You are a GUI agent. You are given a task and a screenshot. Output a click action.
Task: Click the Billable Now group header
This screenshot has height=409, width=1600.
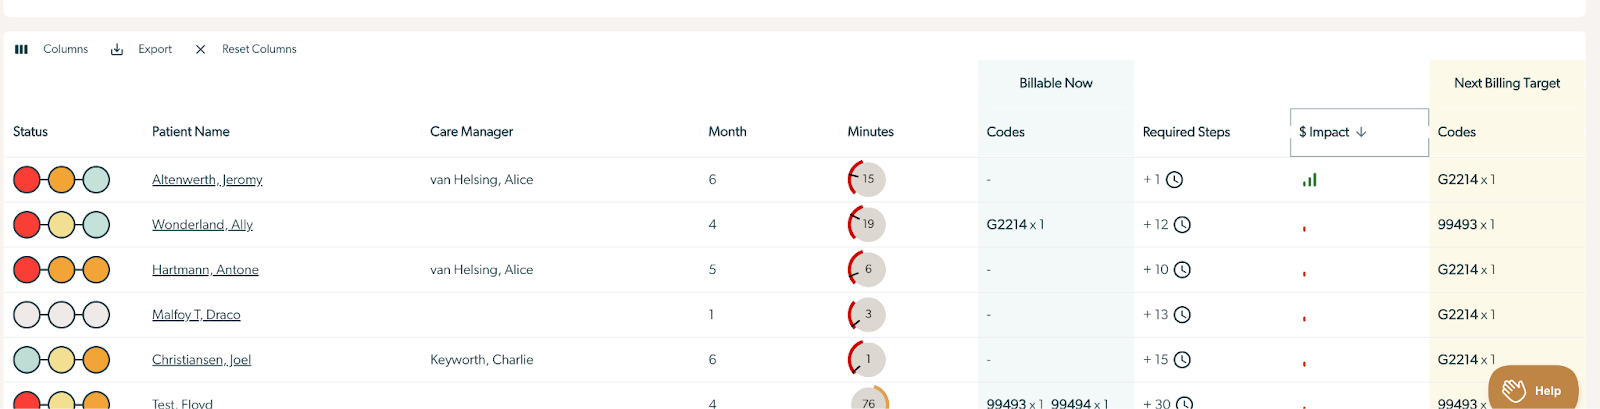pyautogui.click(x=1056, y=83)
